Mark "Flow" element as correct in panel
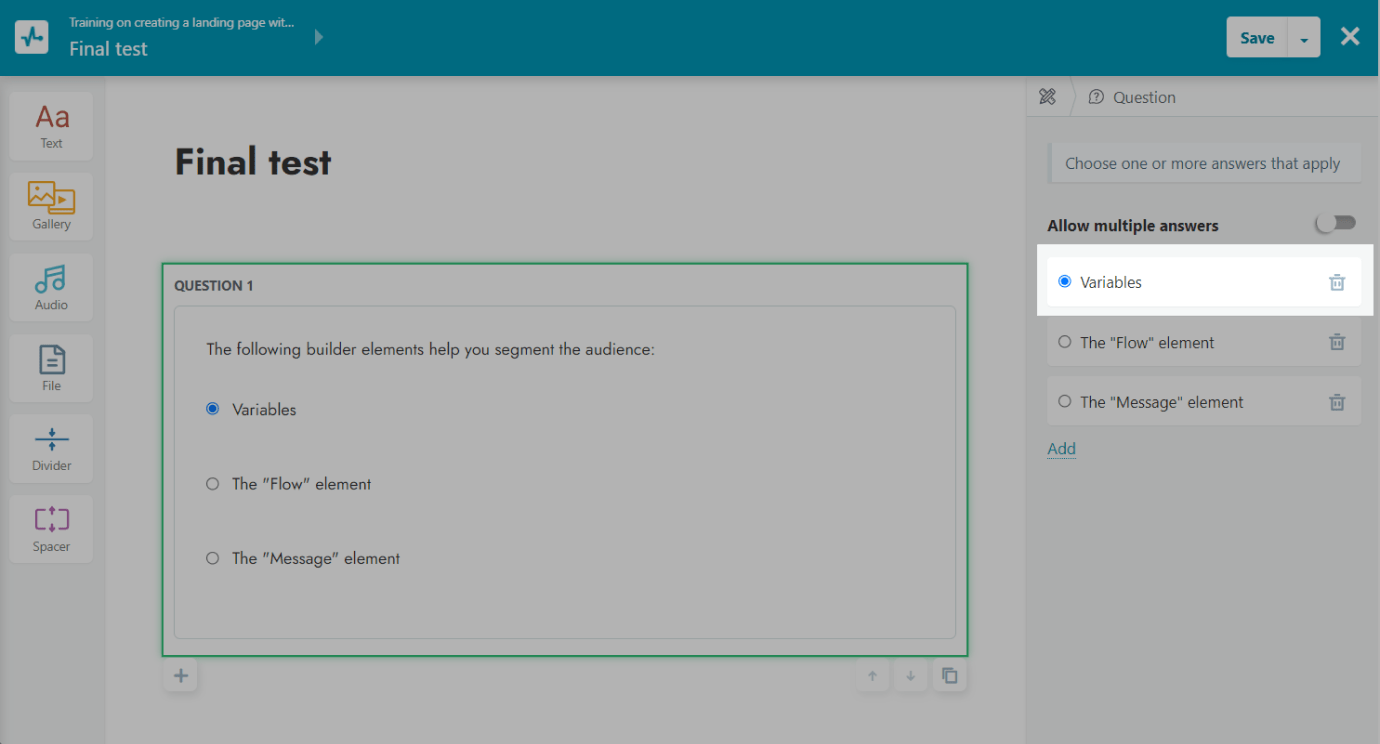1380x744 pixels. (x=1064, y=342)
